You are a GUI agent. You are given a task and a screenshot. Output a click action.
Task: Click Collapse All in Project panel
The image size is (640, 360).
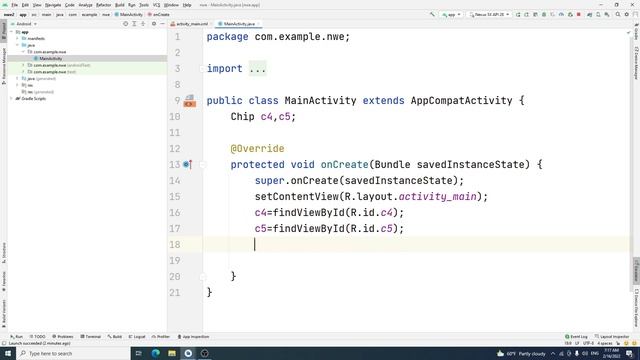coord(143,24)
